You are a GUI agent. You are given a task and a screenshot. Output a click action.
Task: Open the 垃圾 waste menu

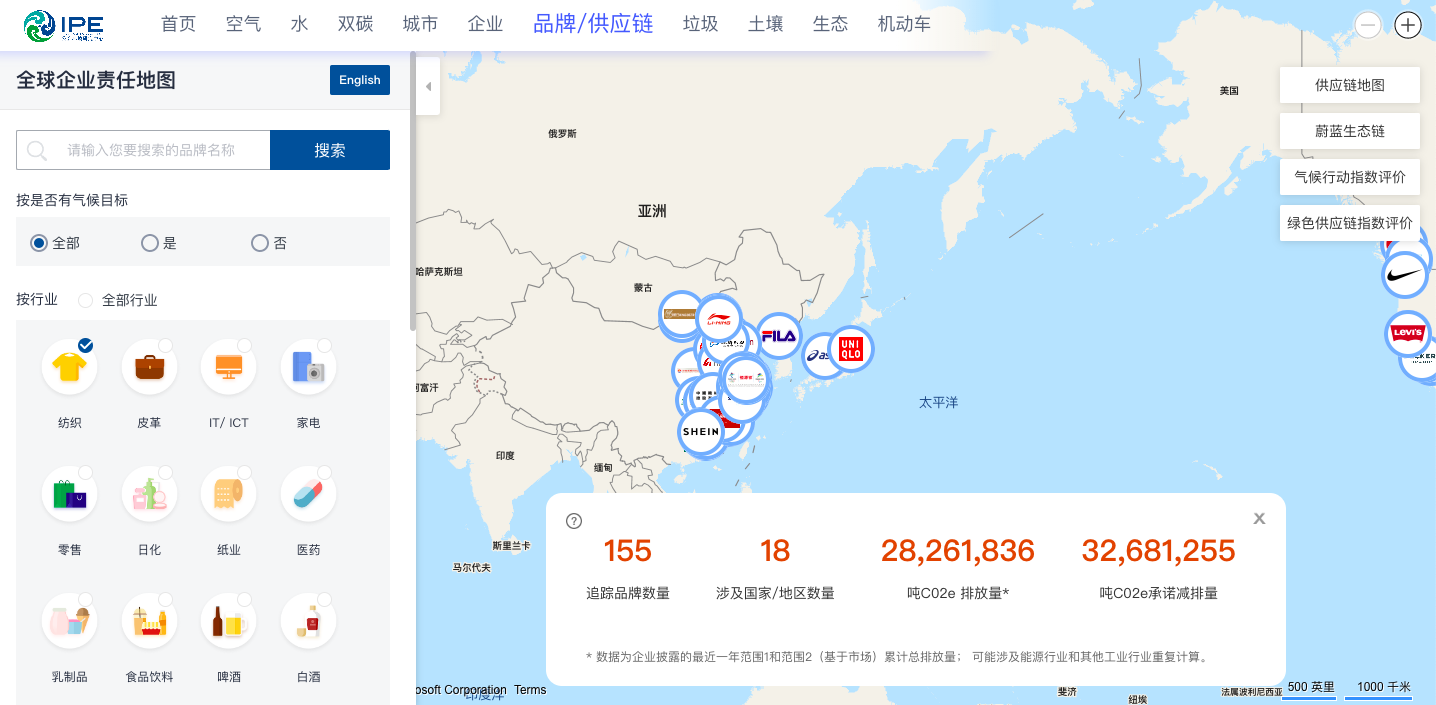pyautogui.click(x=700, y=24)
